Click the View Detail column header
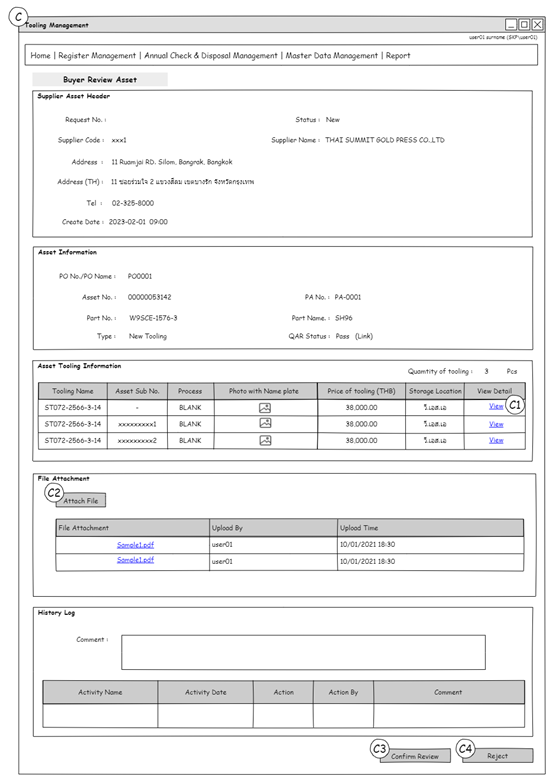 [495, 391]
